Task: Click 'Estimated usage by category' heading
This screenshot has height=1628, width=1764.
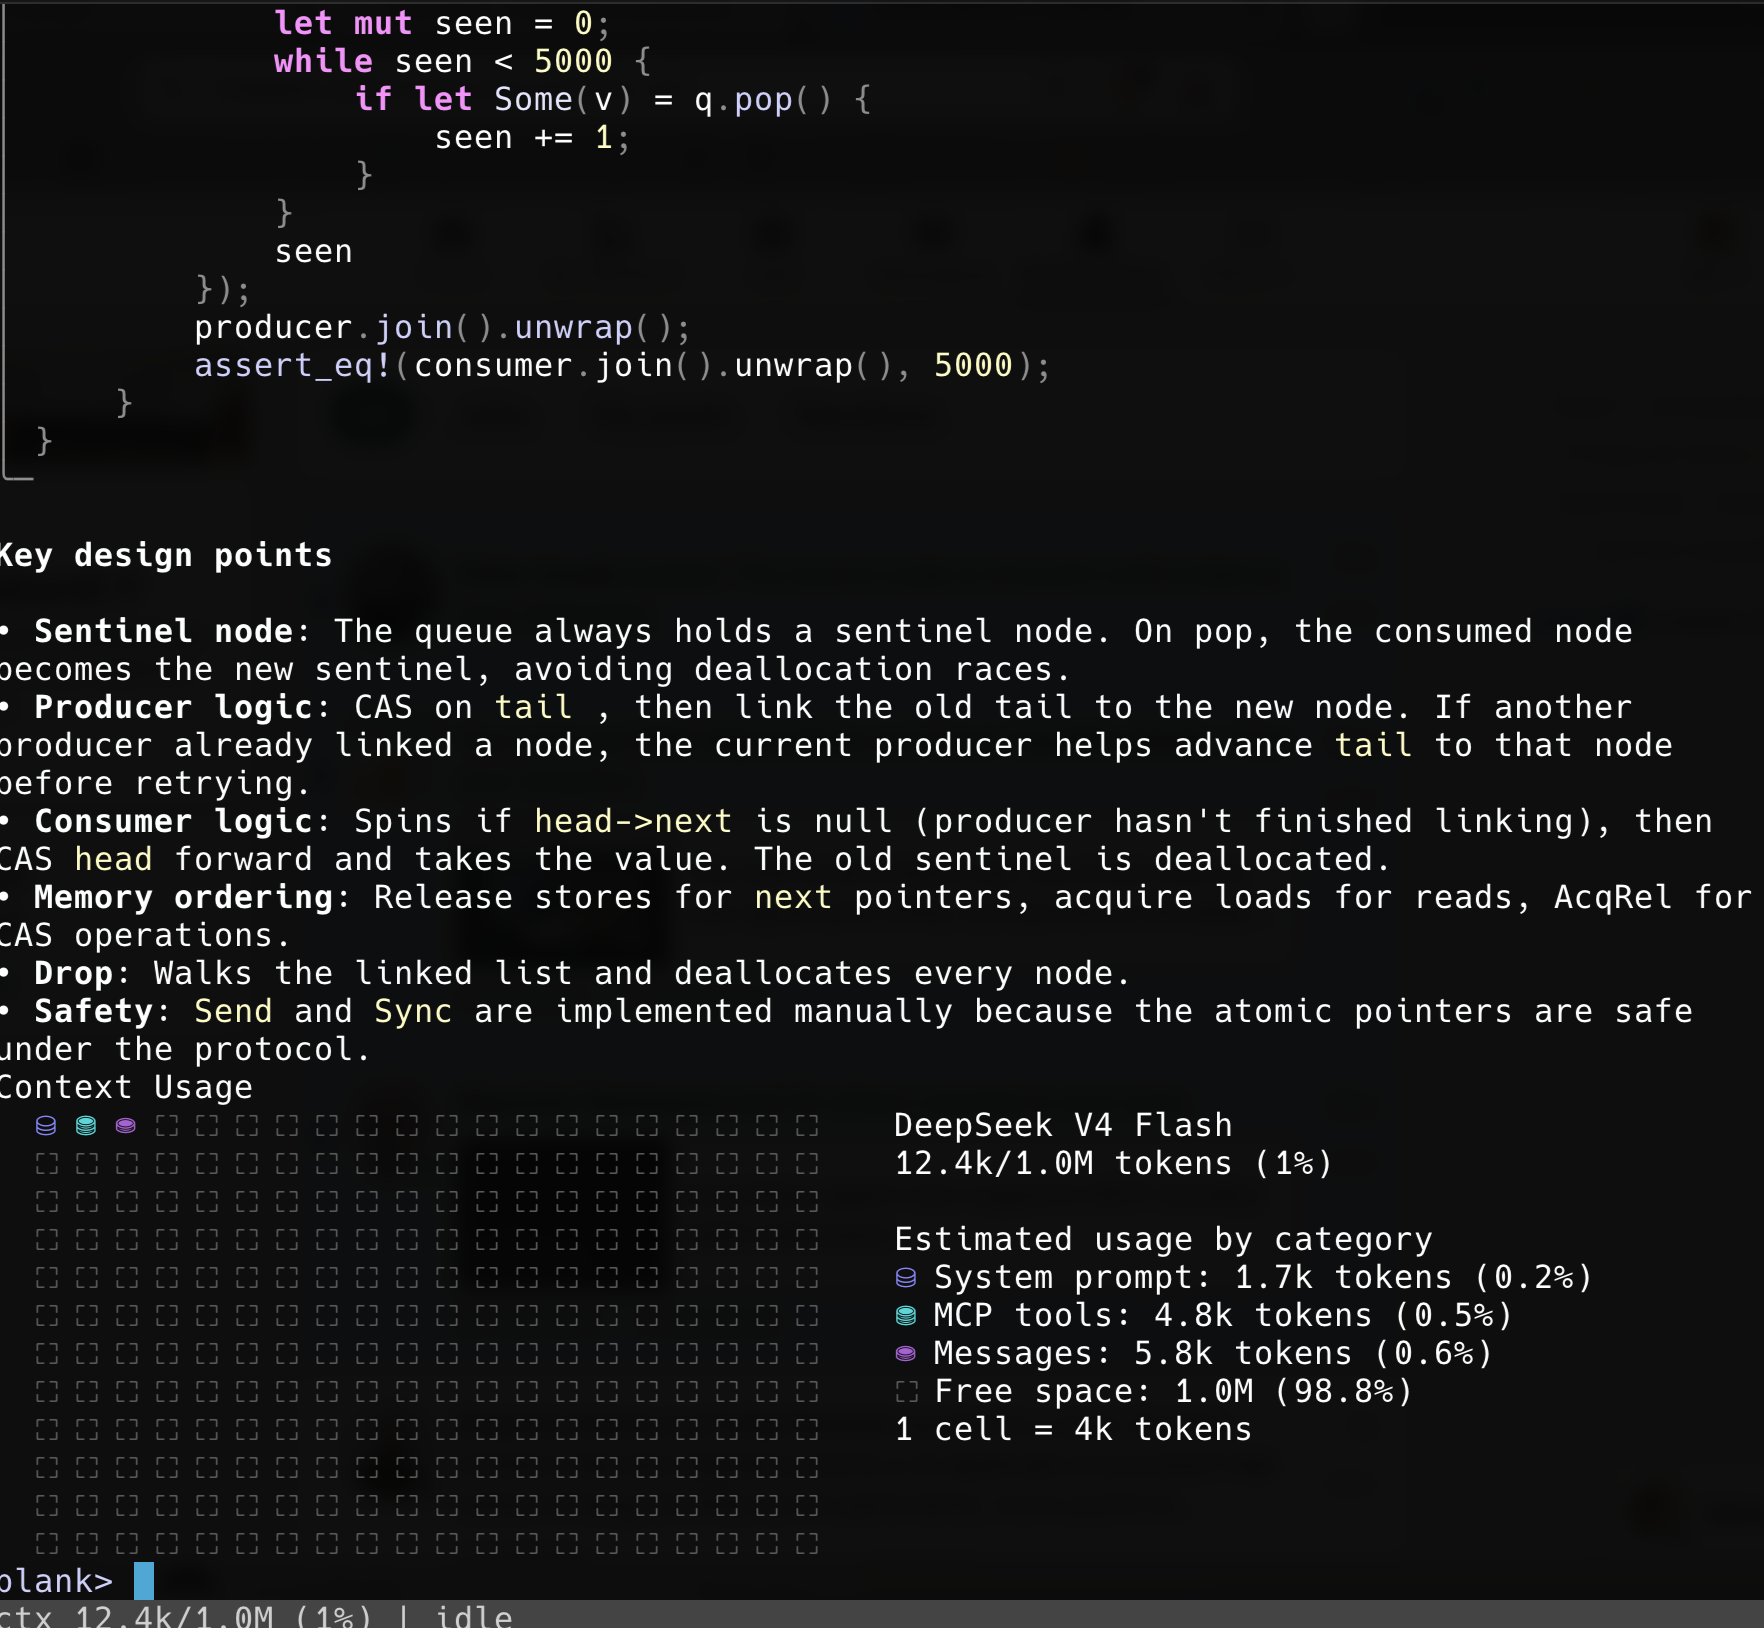Action: 1163,1239
